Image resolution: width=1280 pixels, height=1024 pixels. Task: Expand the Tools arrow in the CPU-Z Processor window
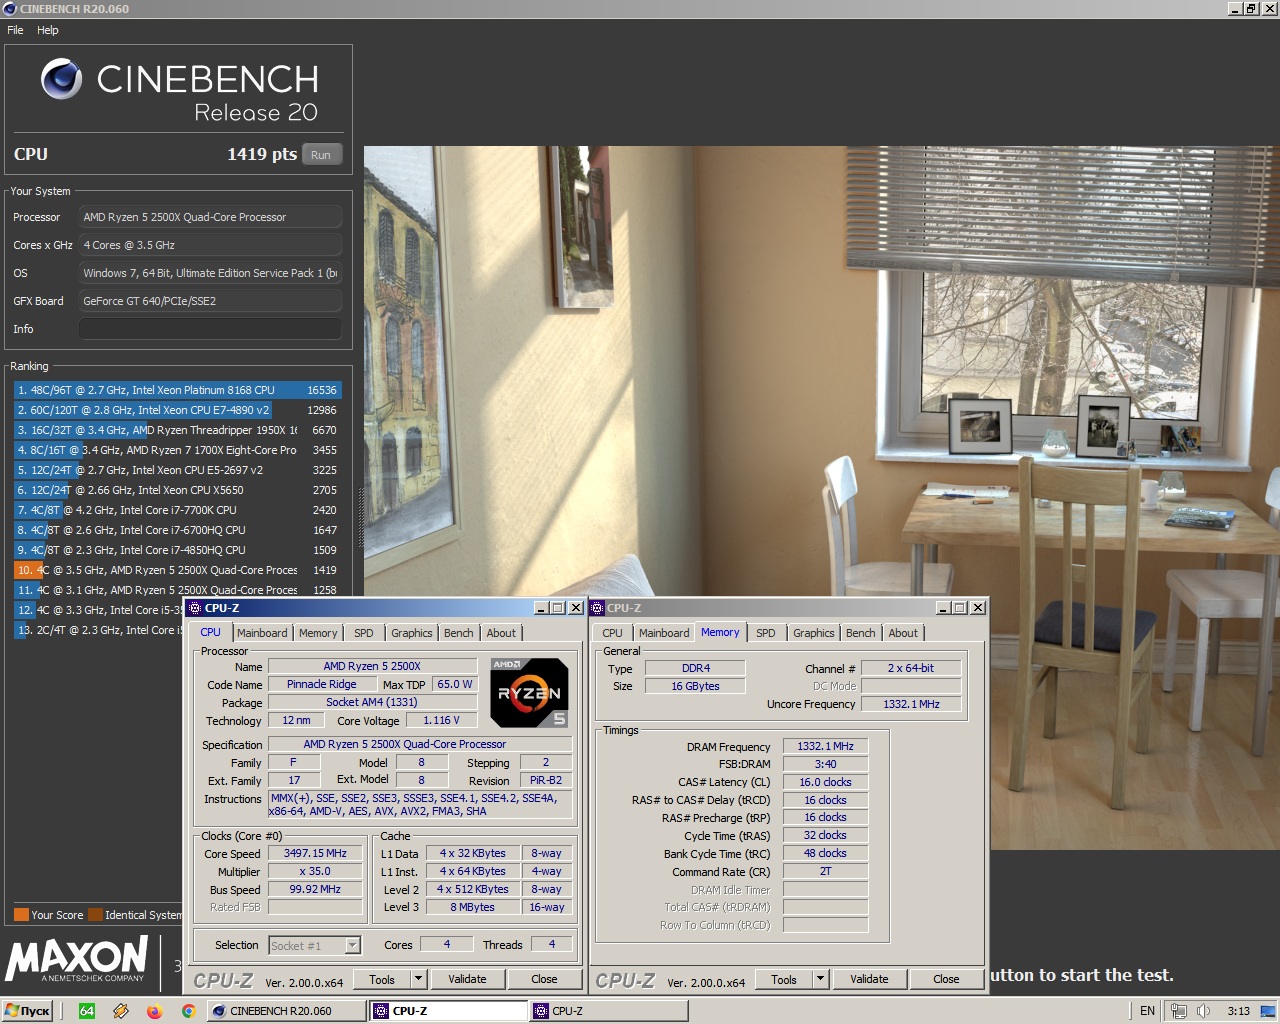[419, 980]
